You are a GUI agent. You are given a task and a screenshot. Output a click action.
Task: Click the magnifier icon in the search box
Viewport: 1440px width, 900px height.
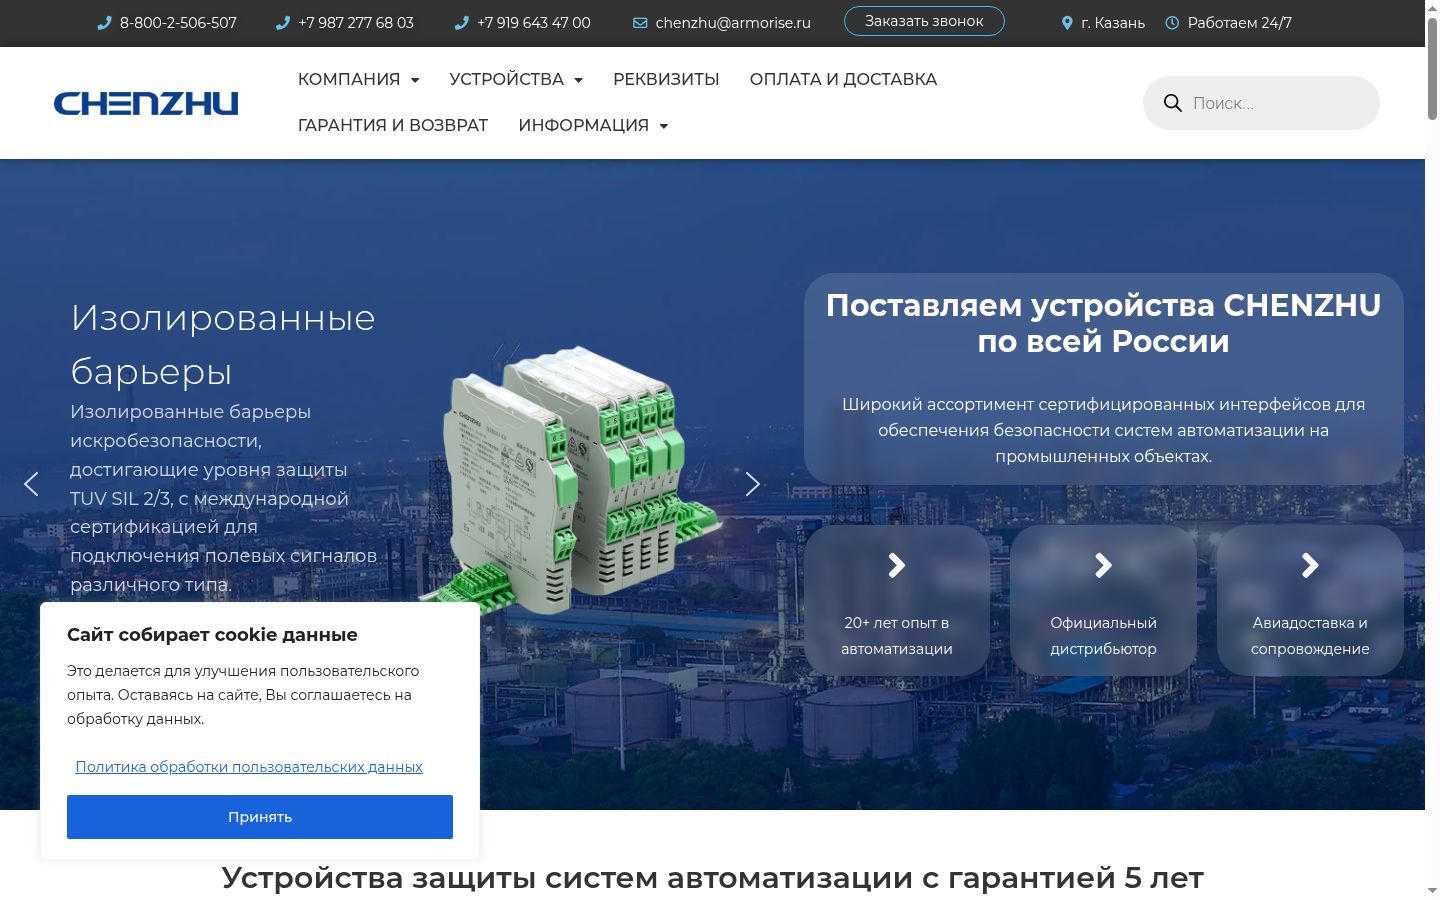pyautogui.click(x=1173, y=103)
